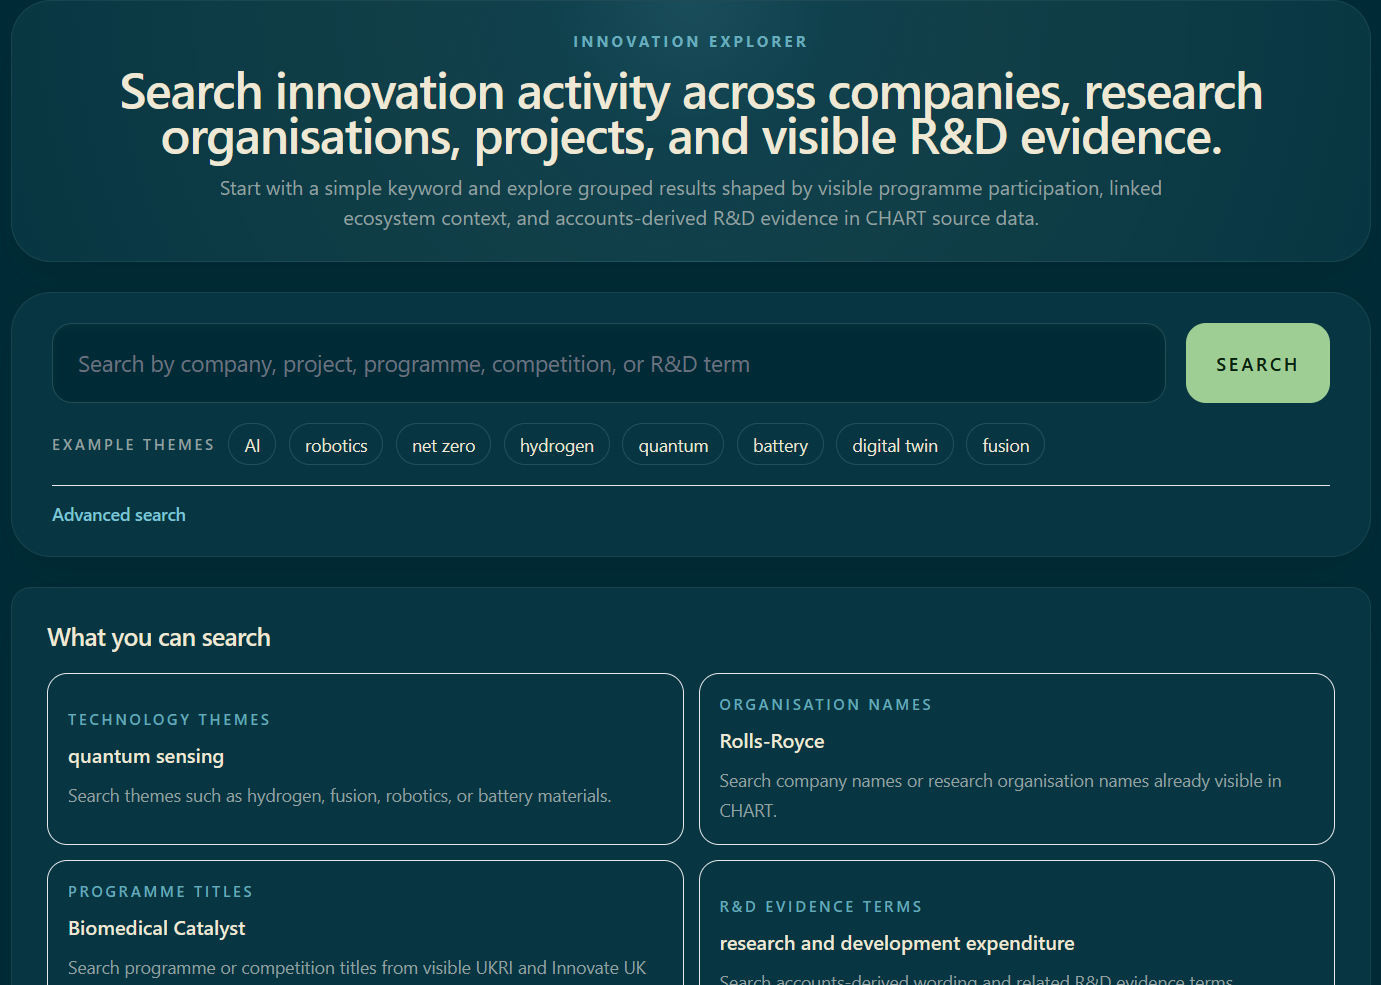
Task: Click the 'Rolls-Royce' example text
Action: pos(772,742)
